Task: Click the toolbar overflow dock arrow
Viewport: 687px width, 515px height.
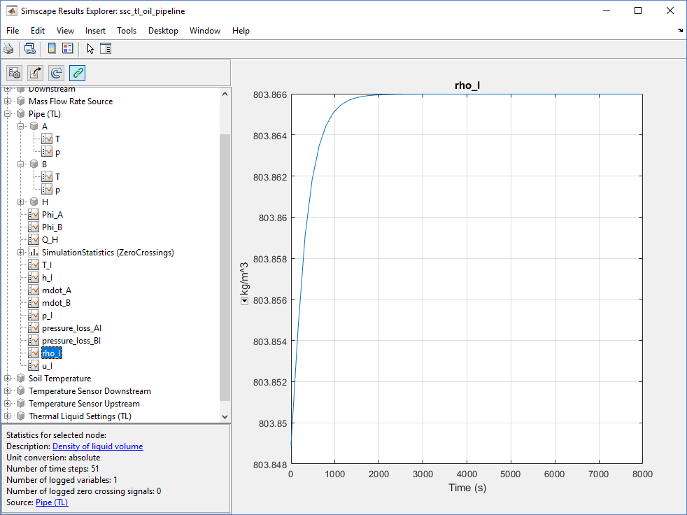Action: [680, 30]
